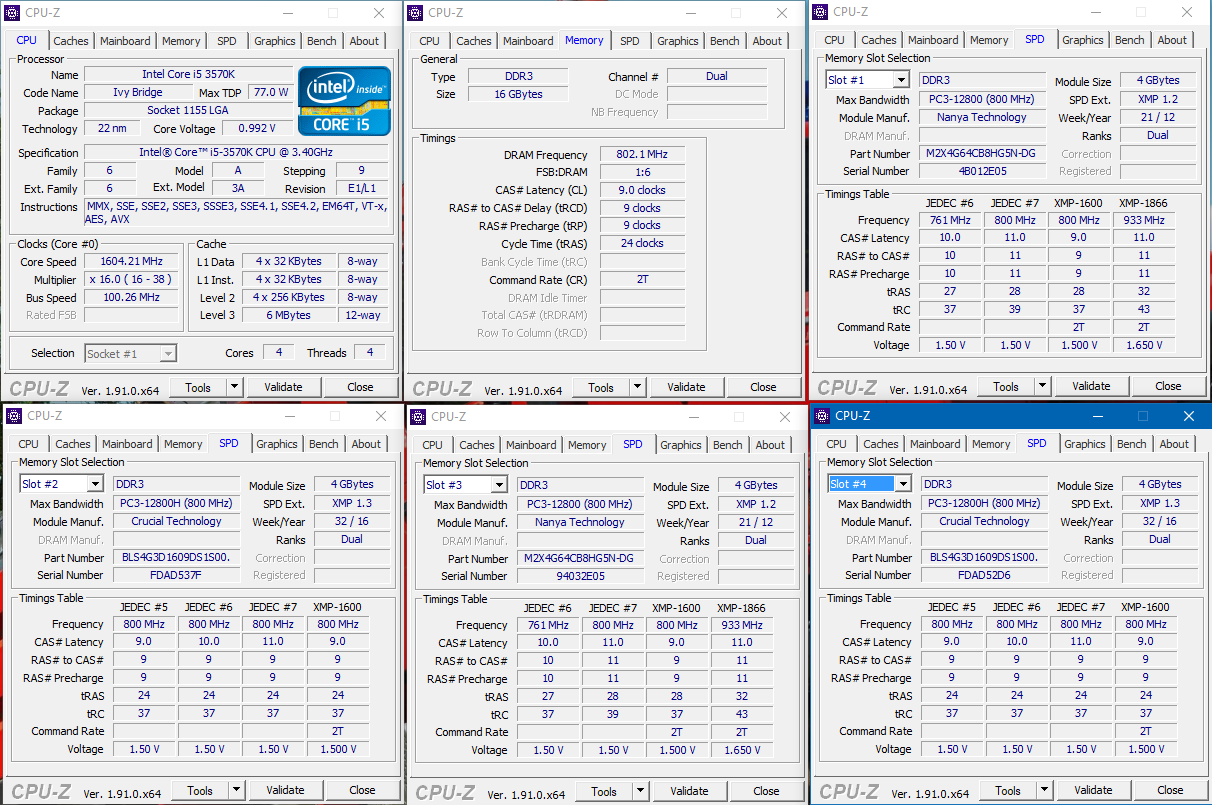Click CPU-Z title icon in the Slot #2 window
This screenshot has height=805, width=1212.
pyautogui.click(x=13, y=416)
